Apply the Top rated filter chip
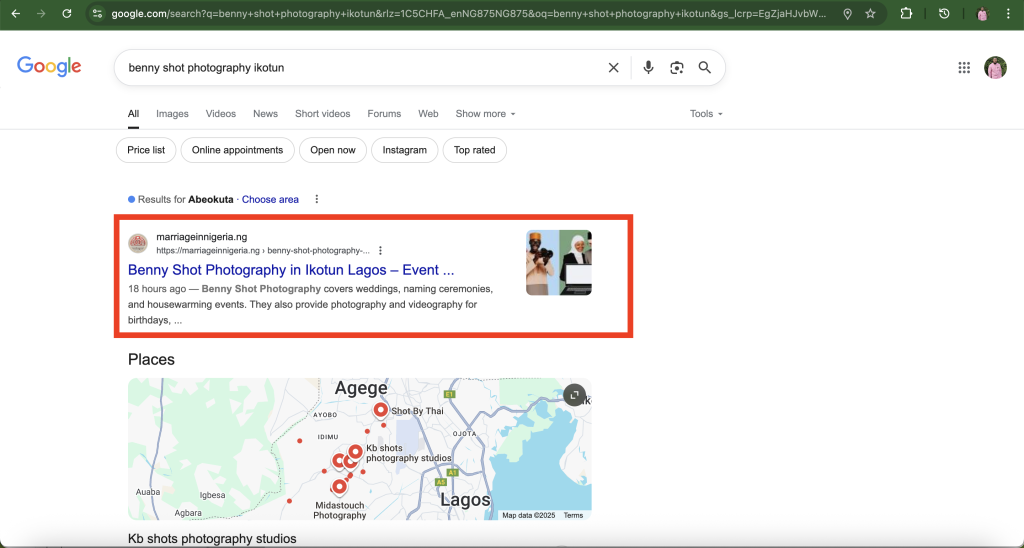This screenshot has width=1024, height=548. coord(475,150)
